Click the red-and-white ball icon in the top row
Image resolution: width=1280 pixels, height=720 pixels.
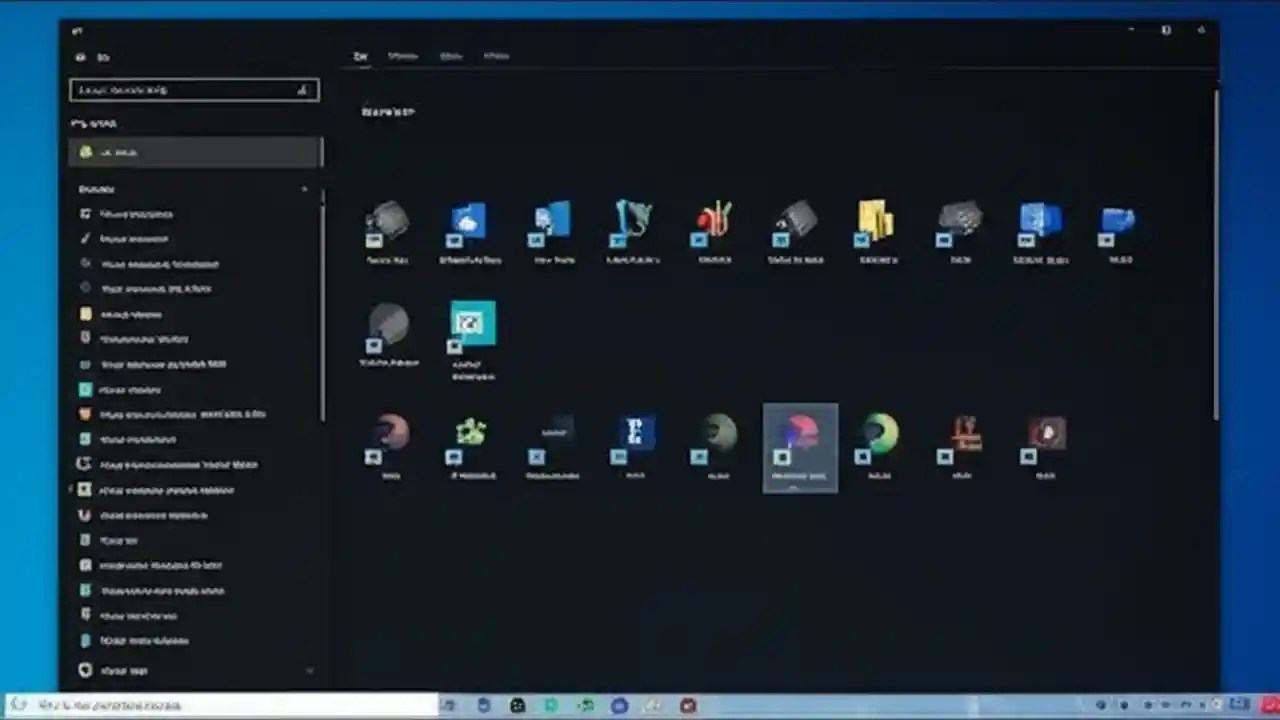tap(713, 222)
